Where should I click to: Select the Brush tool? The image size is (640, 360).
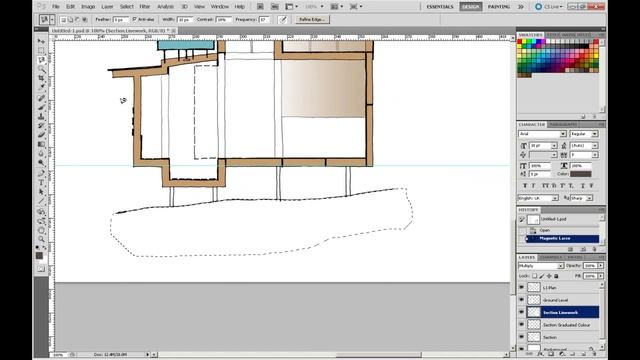(x=41, y=108)
